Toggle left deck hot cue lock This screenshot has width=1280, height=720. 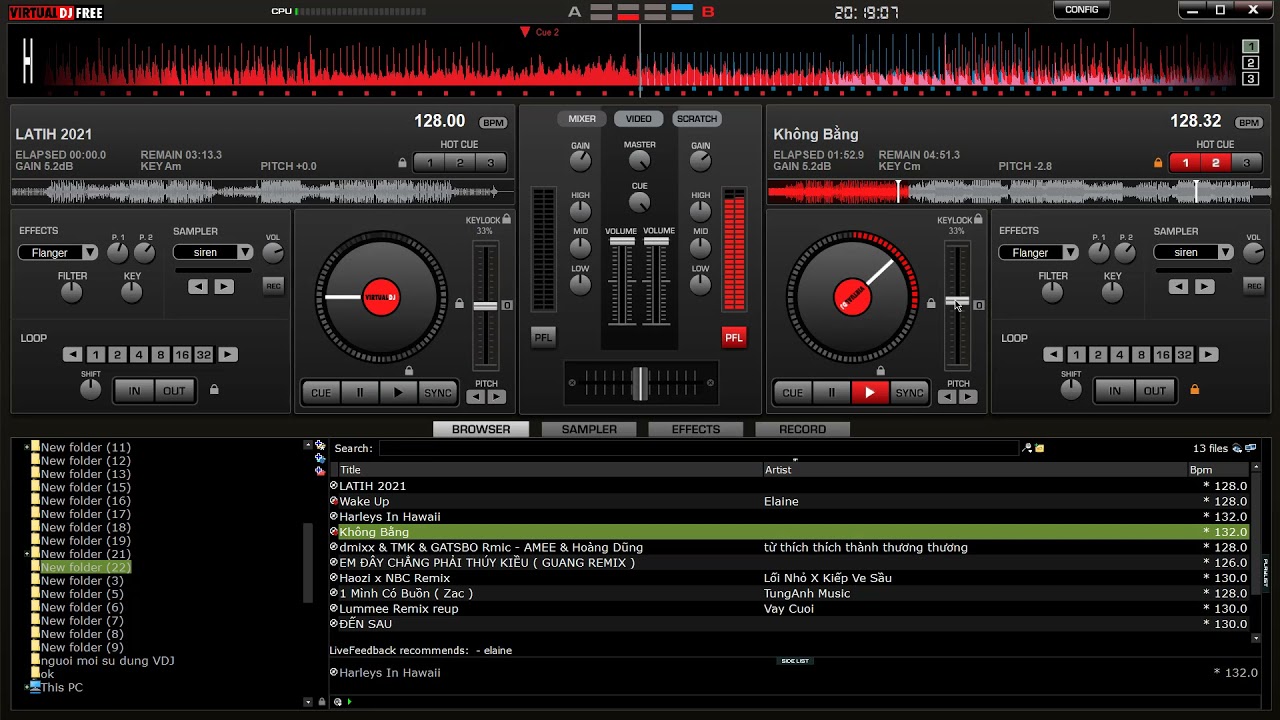click(x=403, y=163)
